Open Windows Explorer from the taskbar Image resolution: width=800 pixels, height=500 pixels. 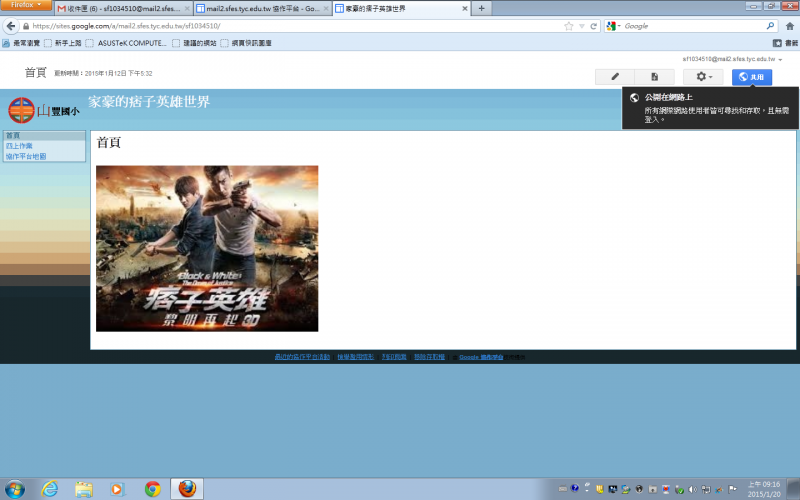pos(84,489)
